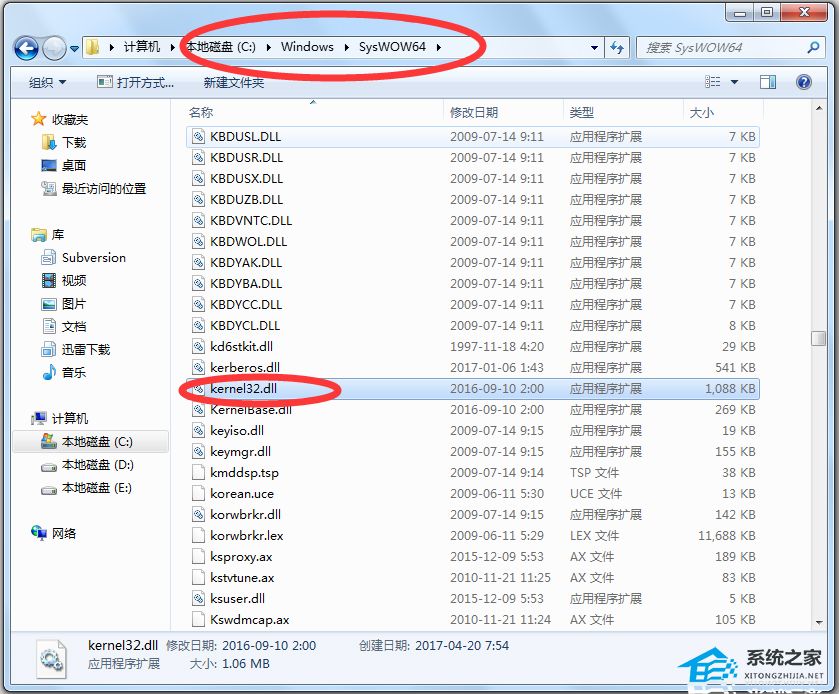Select 计算机 in the navigation pane
This screenshot has height=694, width=839.
[70, 418]
